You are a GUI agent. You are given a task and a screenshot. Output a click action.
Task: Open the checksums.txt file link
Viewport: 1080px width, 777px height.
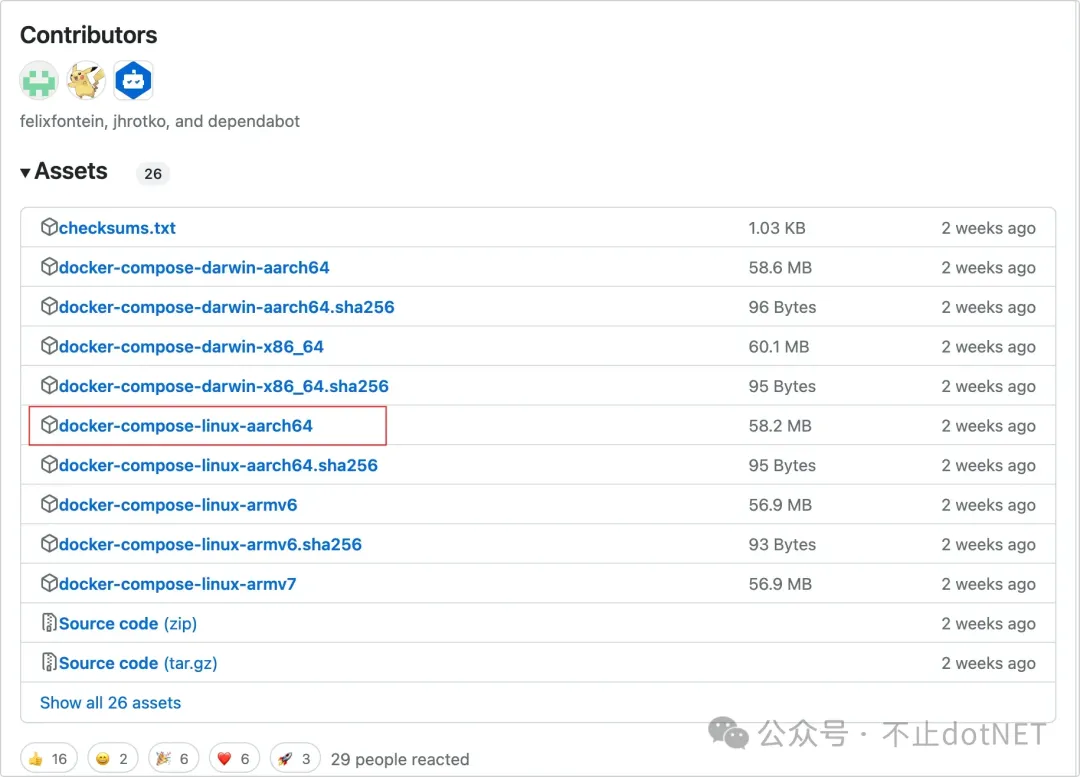click(117, 228)
